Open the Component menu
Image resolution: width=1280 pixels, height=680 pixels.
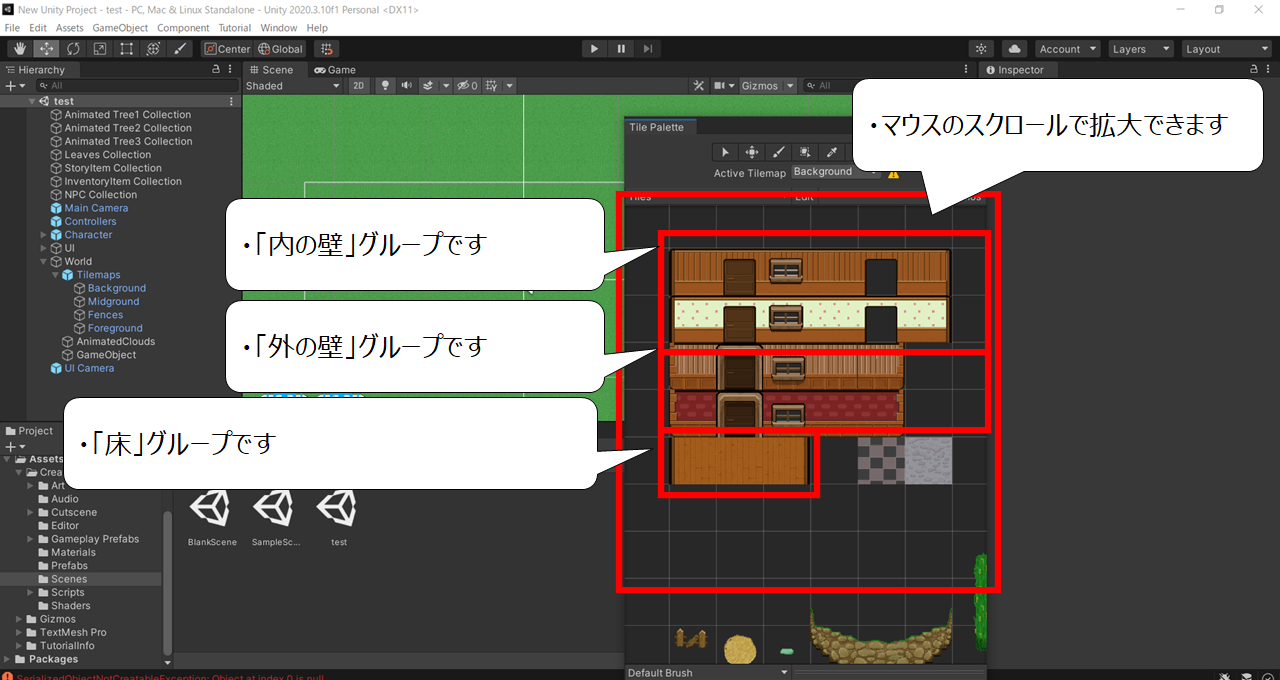(183, 28)
